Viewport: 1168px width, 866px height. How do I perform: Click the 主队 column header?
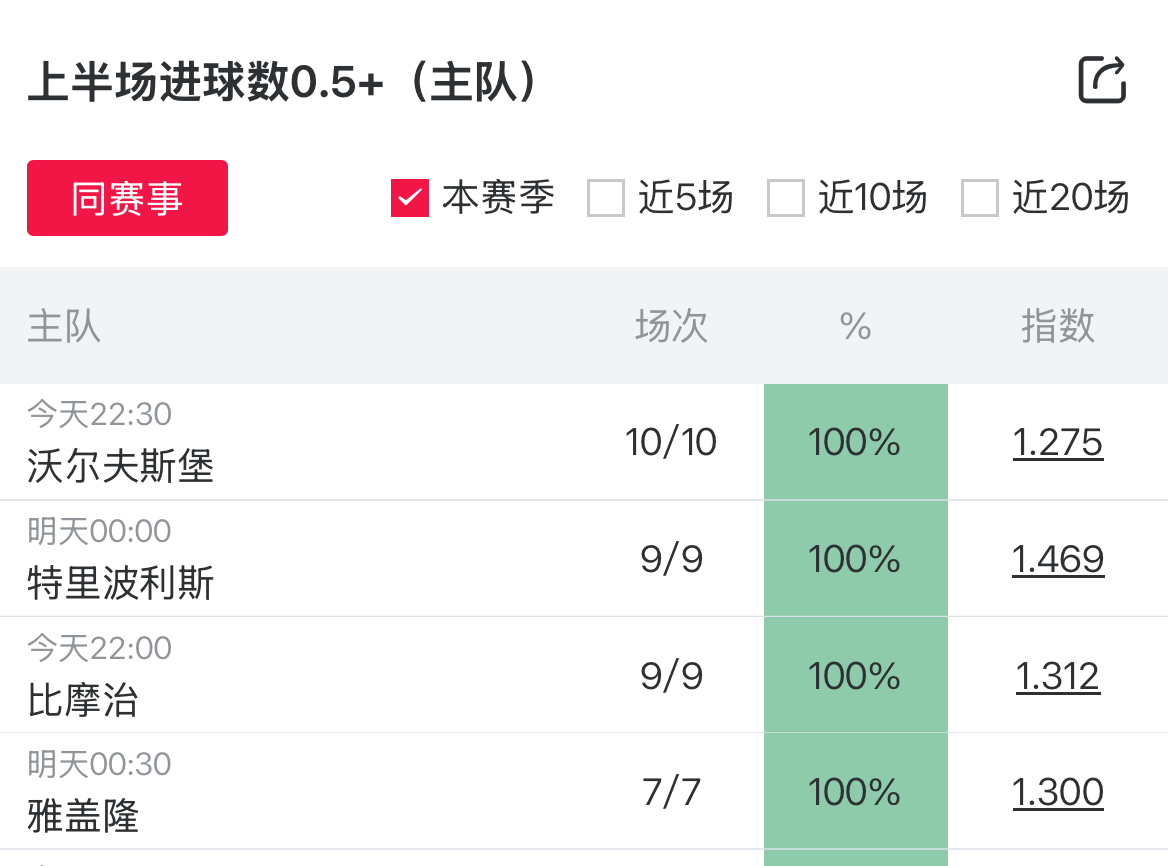click(x=64, y=326)
